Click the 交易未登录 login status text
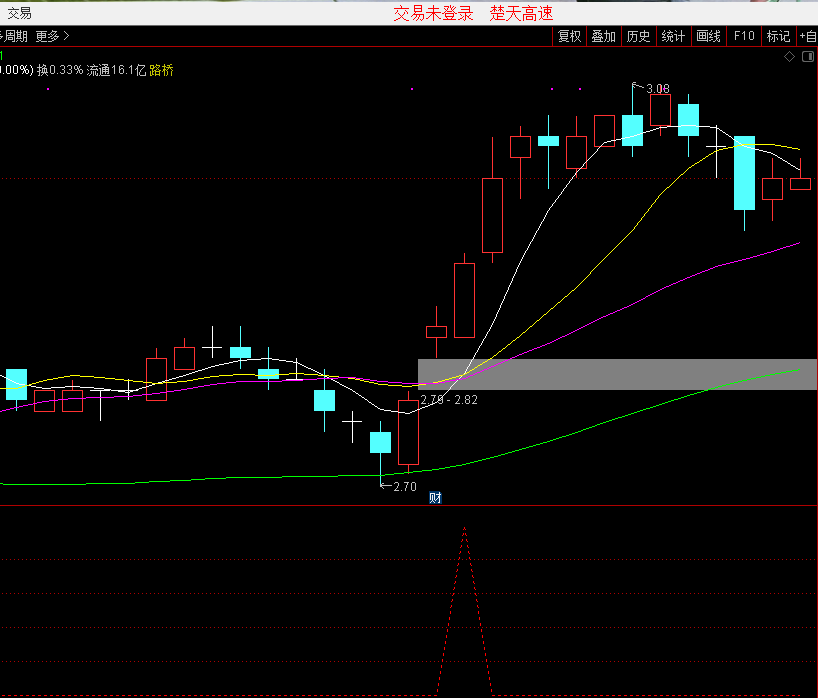Viewport: 818px width, 698px height. pyautogui.click(x=433, y=13)
